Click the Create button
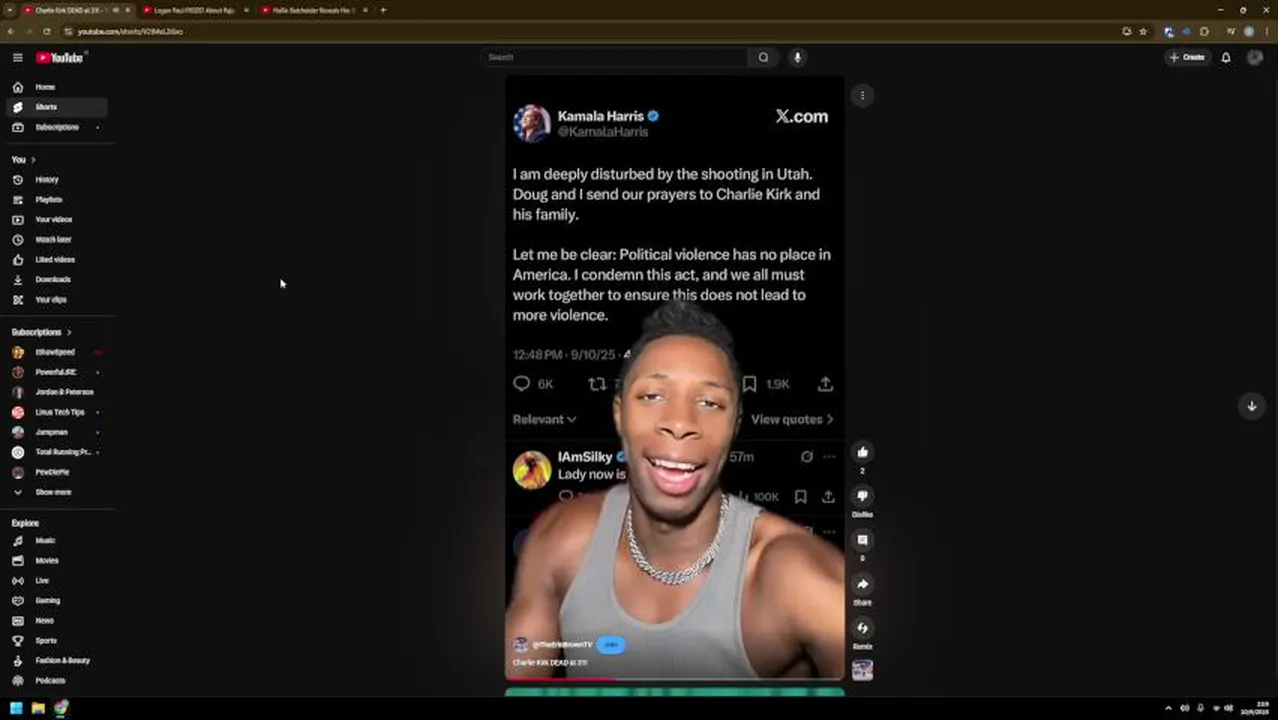The image size is (1278, 720). (x=1187, y=57)
